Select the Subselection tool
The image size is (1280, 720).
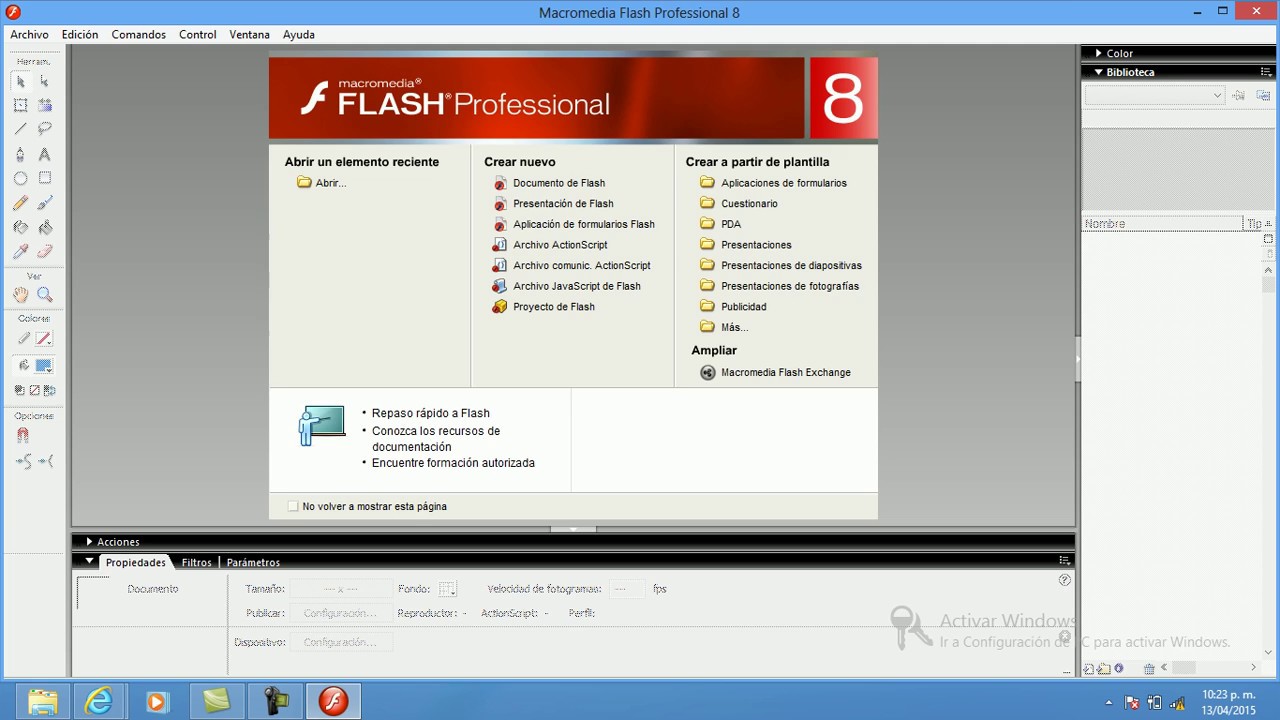coord(45,81)
